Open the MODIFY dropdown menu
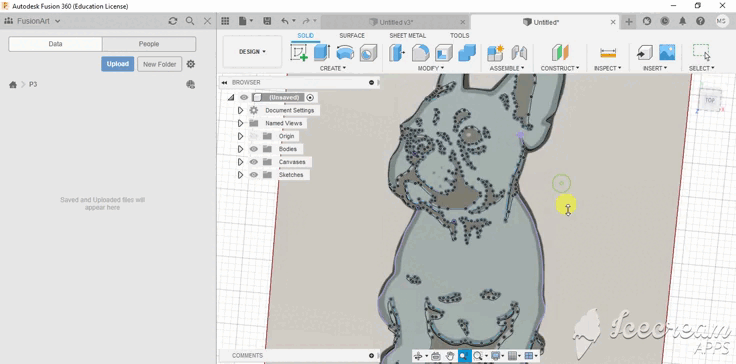 coord(431,69)
